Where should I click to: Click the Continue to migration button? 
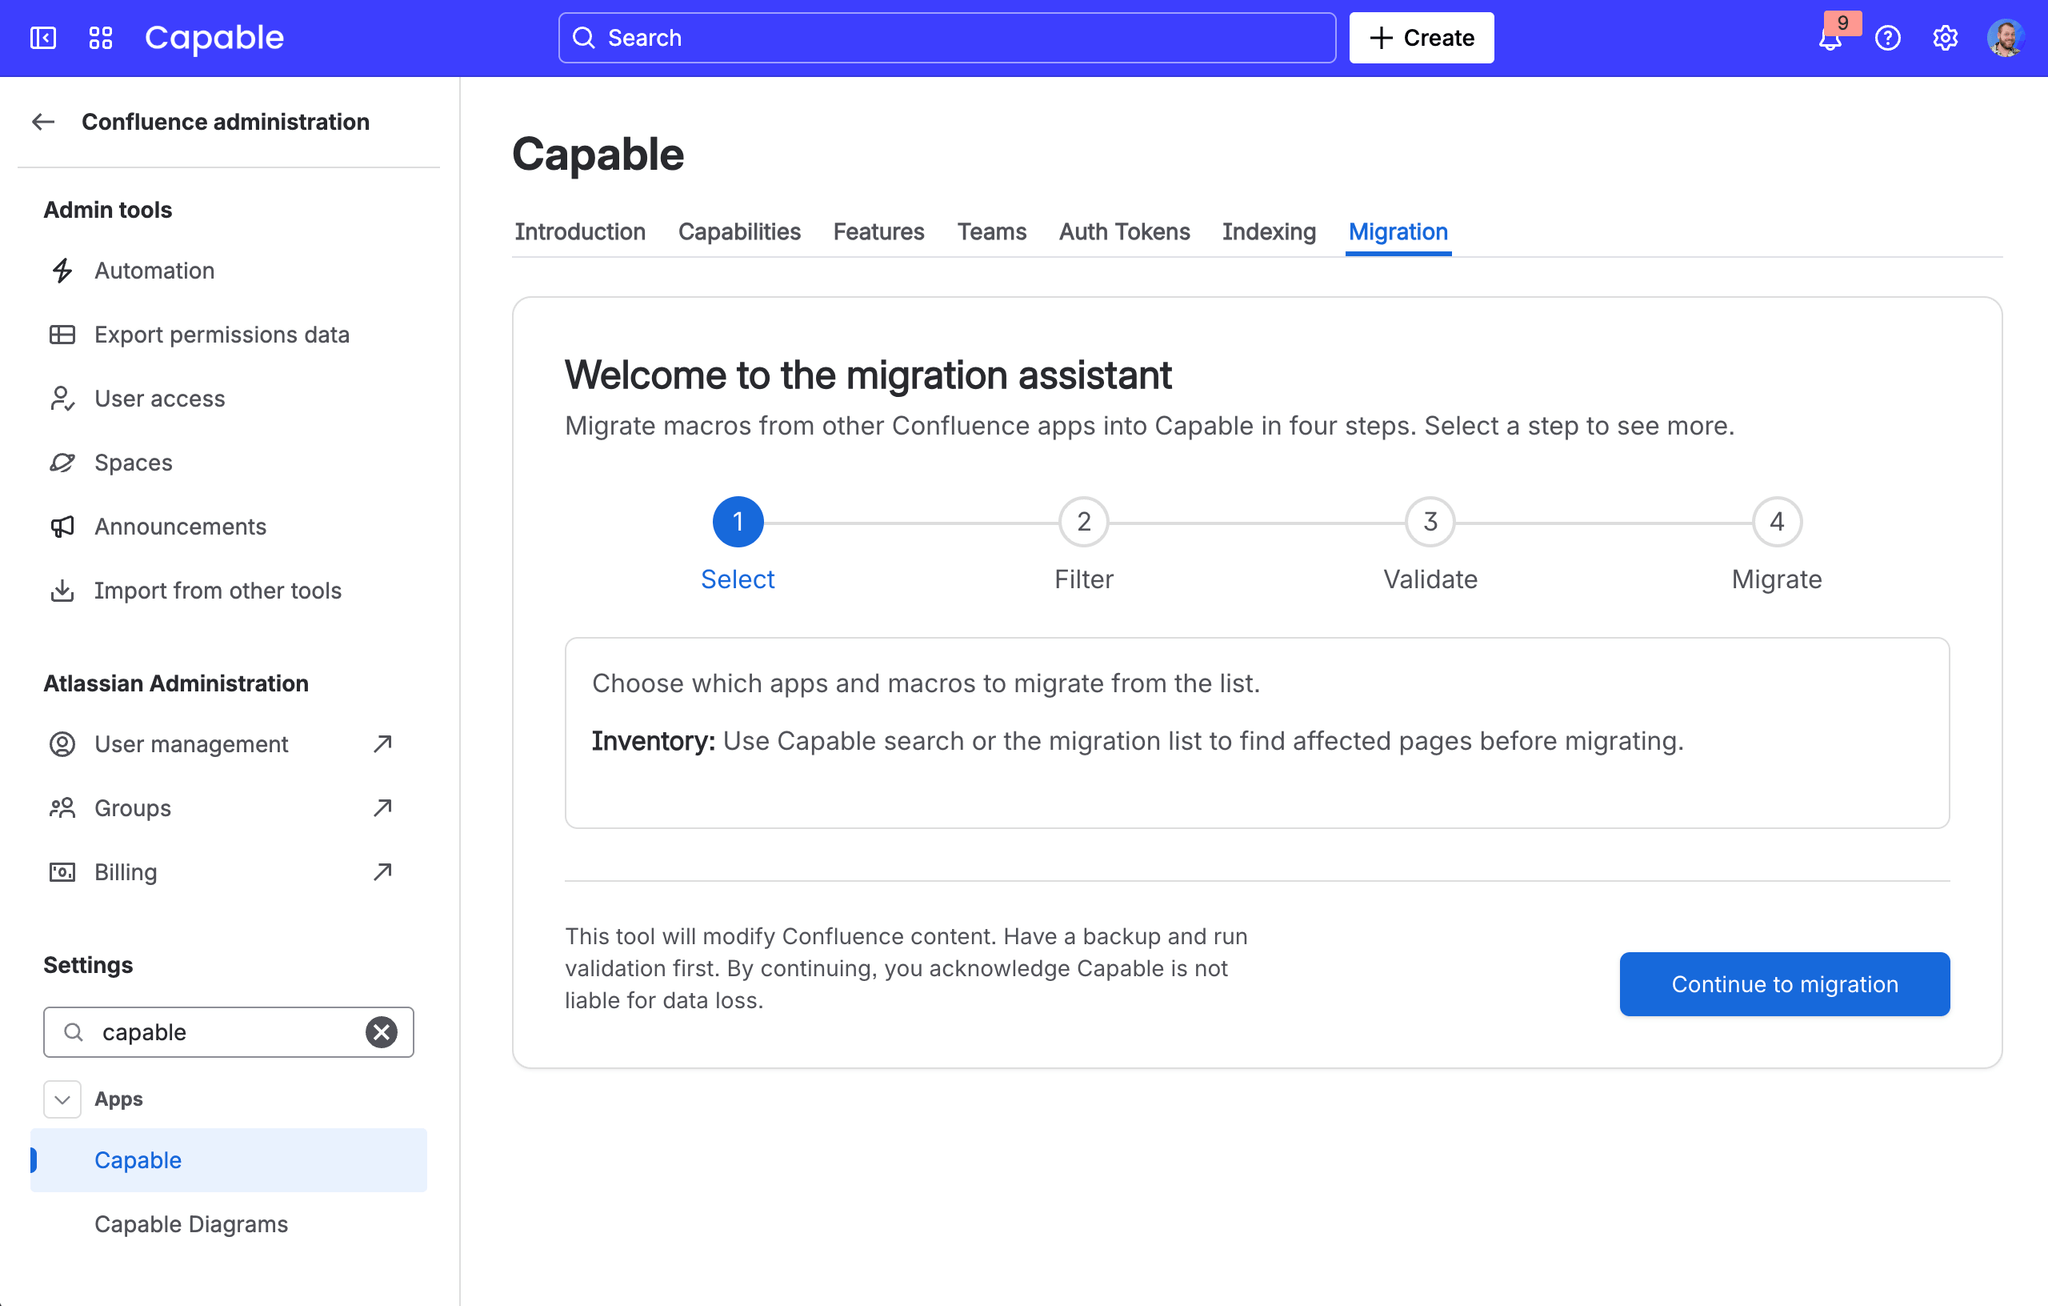[x=1784, y=984]
